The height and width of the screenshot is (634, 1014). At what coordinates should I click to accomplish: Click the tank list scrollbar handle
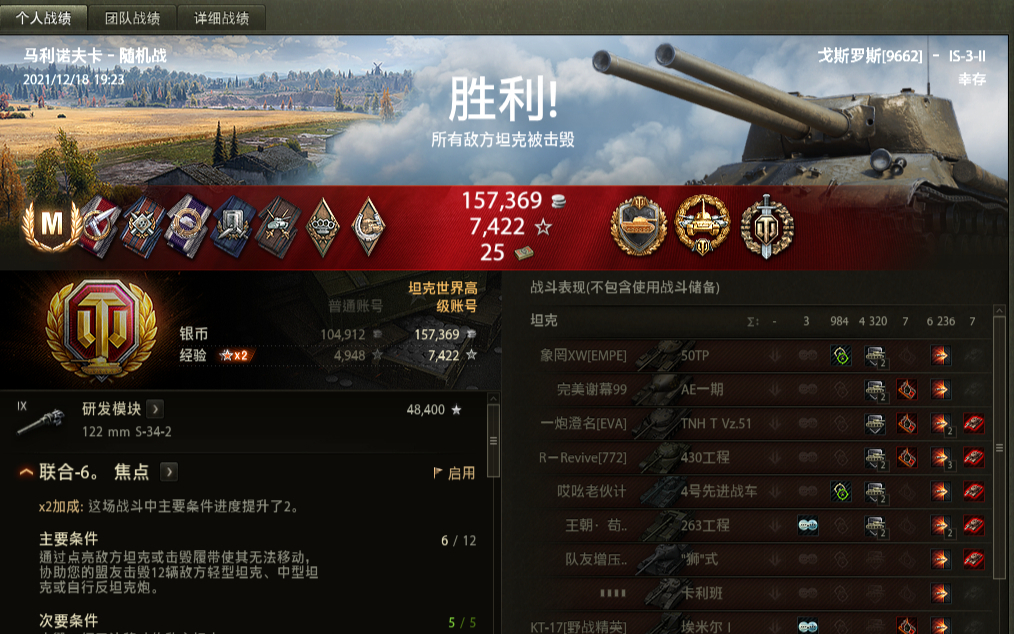tap(1000, 448)
